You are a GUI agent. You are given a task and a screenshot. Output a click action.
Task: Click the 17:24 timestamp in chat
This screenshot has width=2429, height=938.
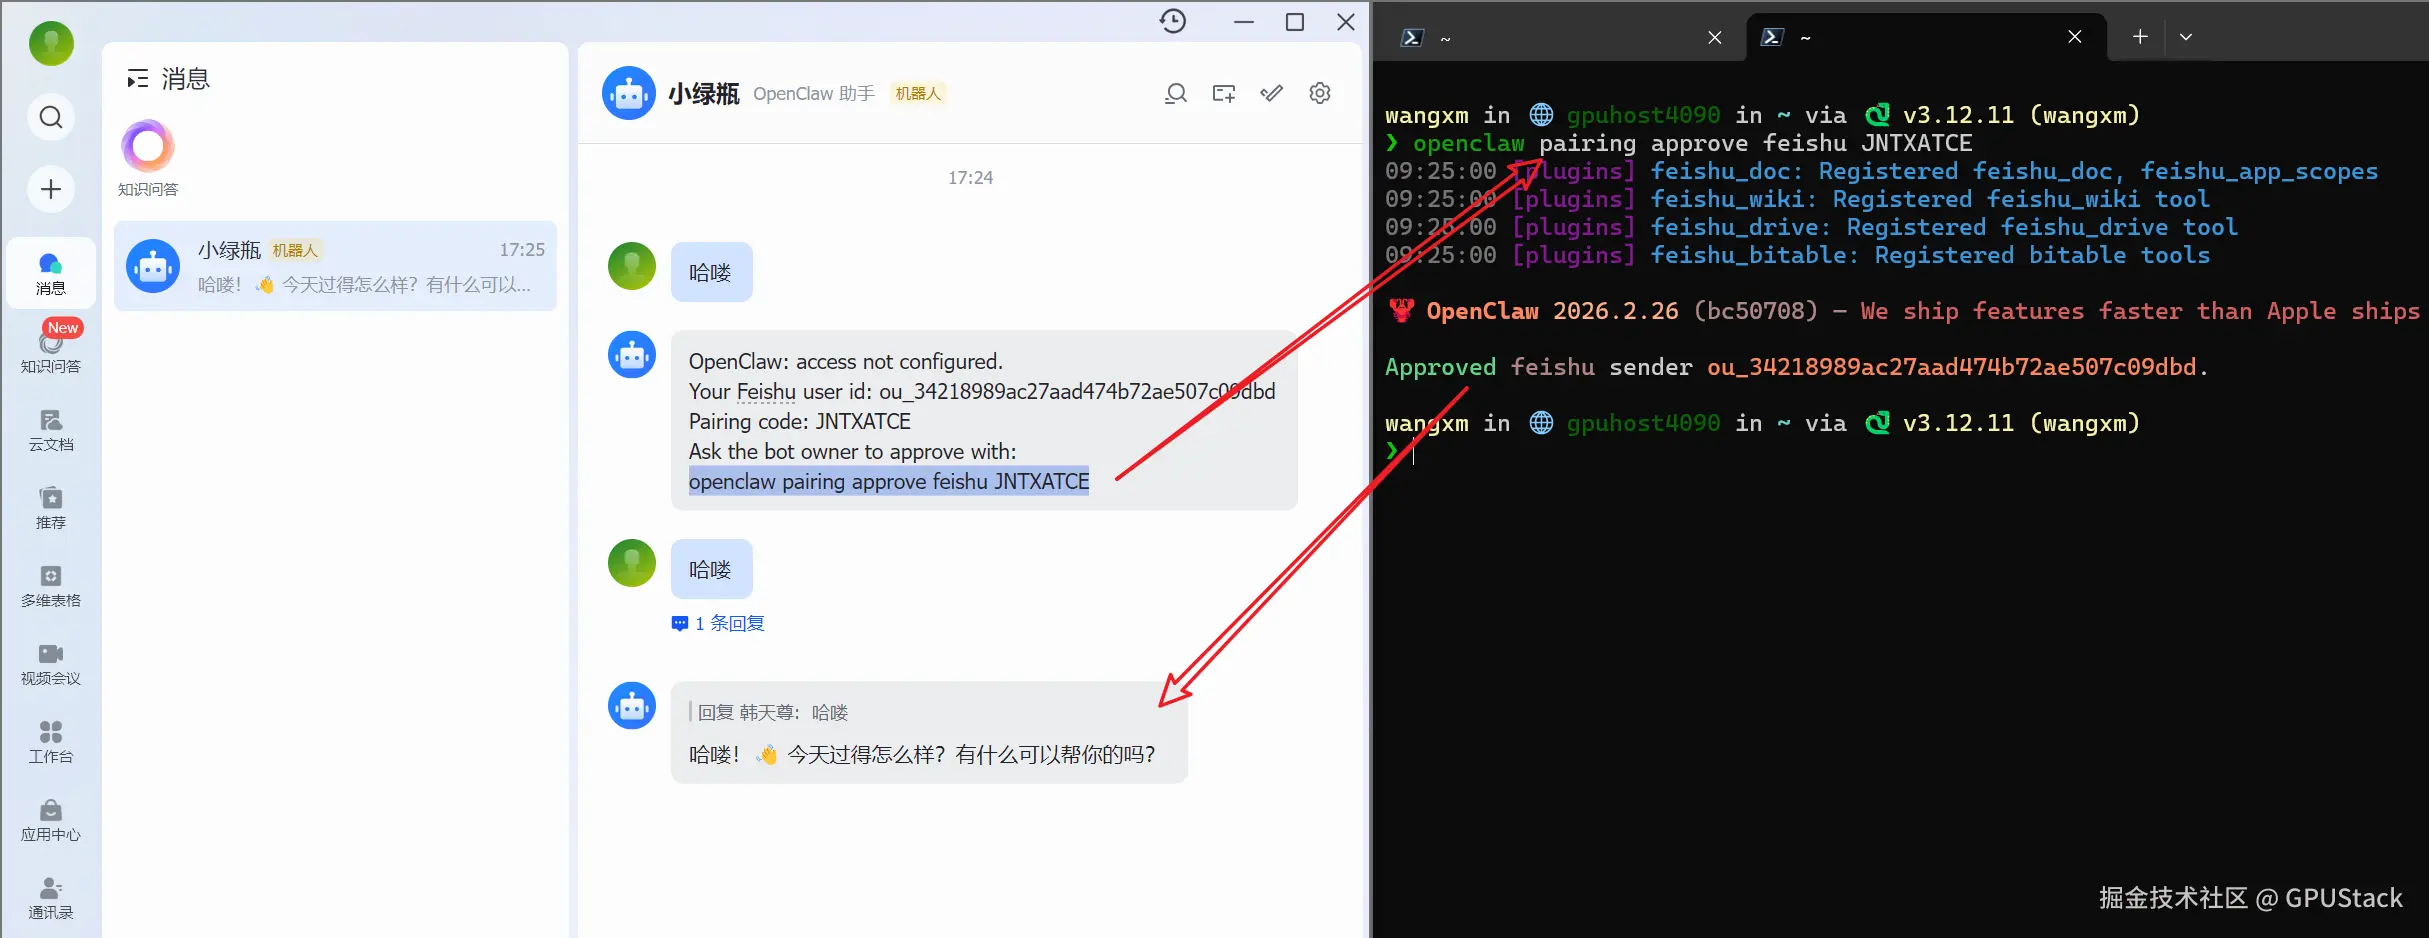tap(970, 178)
